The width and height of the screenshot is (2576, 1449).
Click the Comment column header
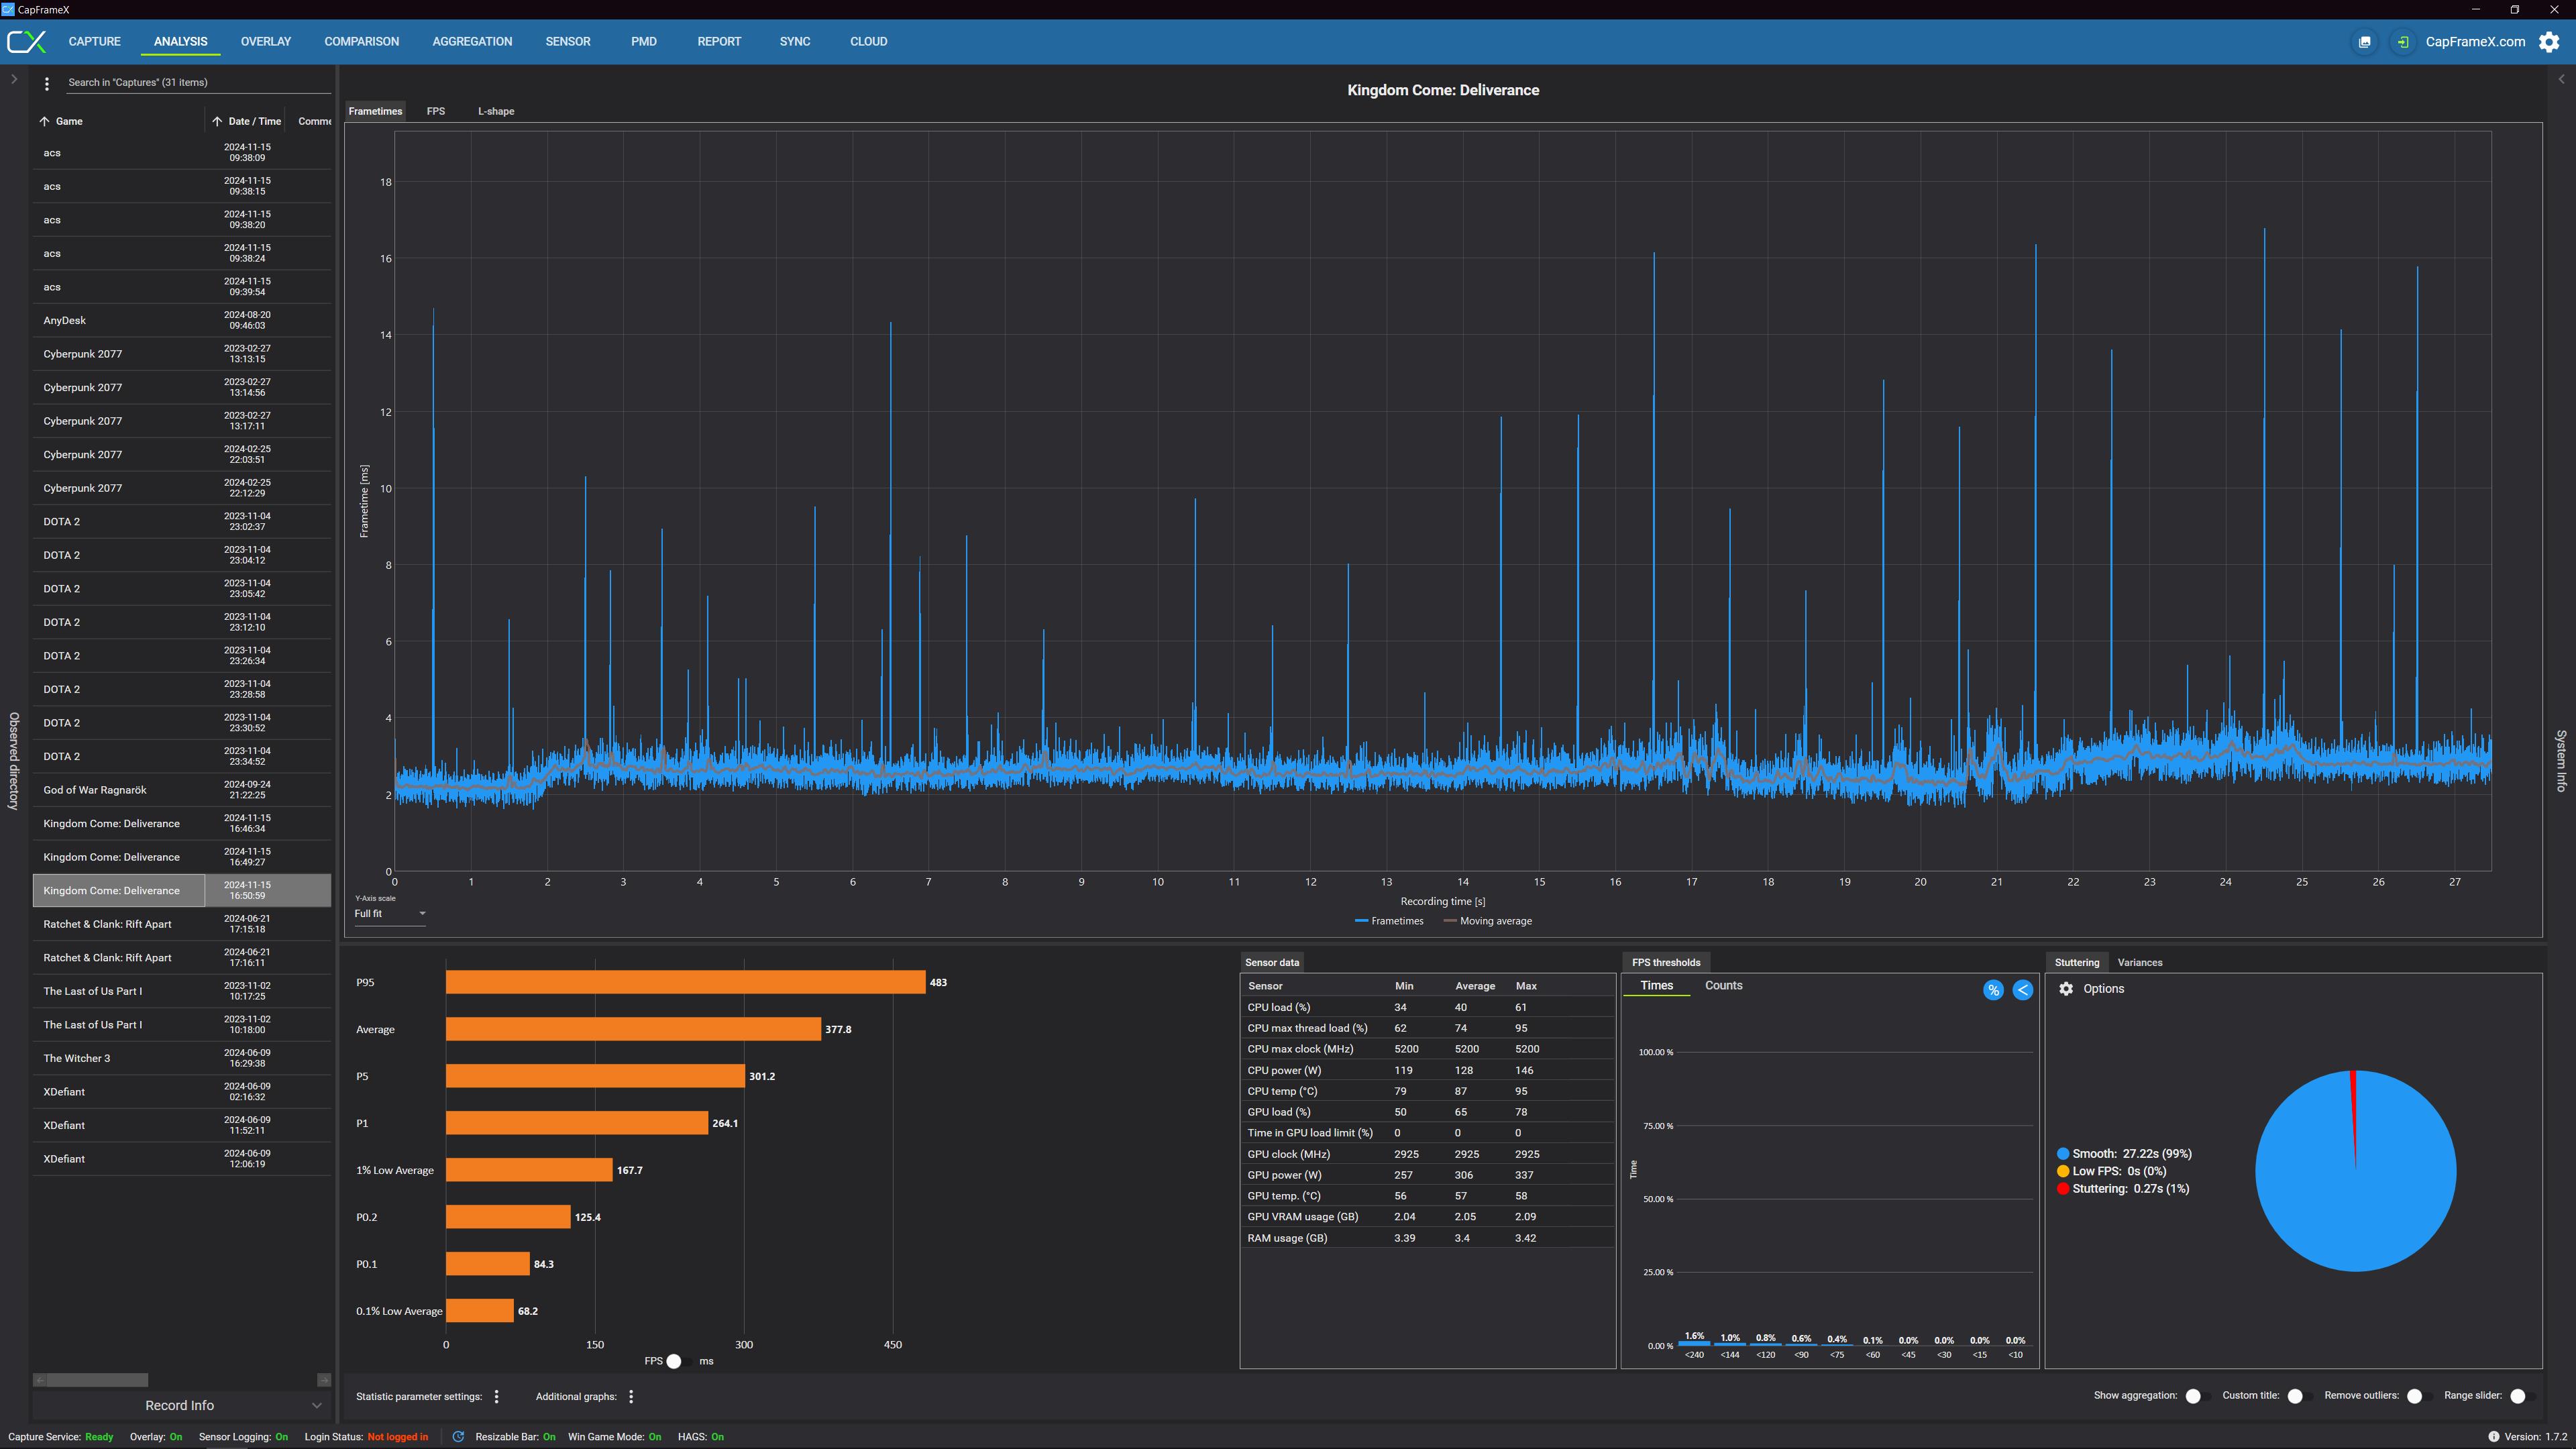click(315, 121)
